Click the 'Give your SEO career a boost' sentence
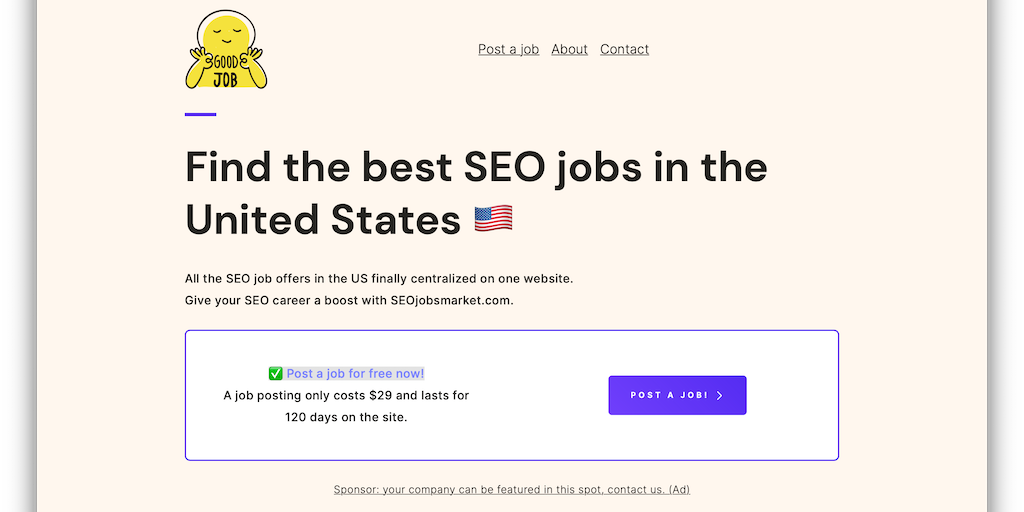 (349, 300)
